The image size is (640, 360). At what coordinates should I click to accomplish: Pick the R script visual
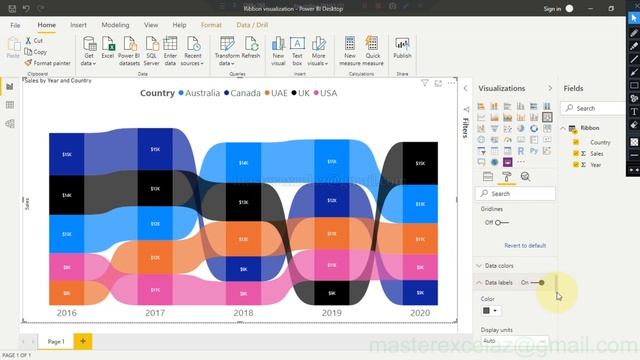[x=521, y=151]
